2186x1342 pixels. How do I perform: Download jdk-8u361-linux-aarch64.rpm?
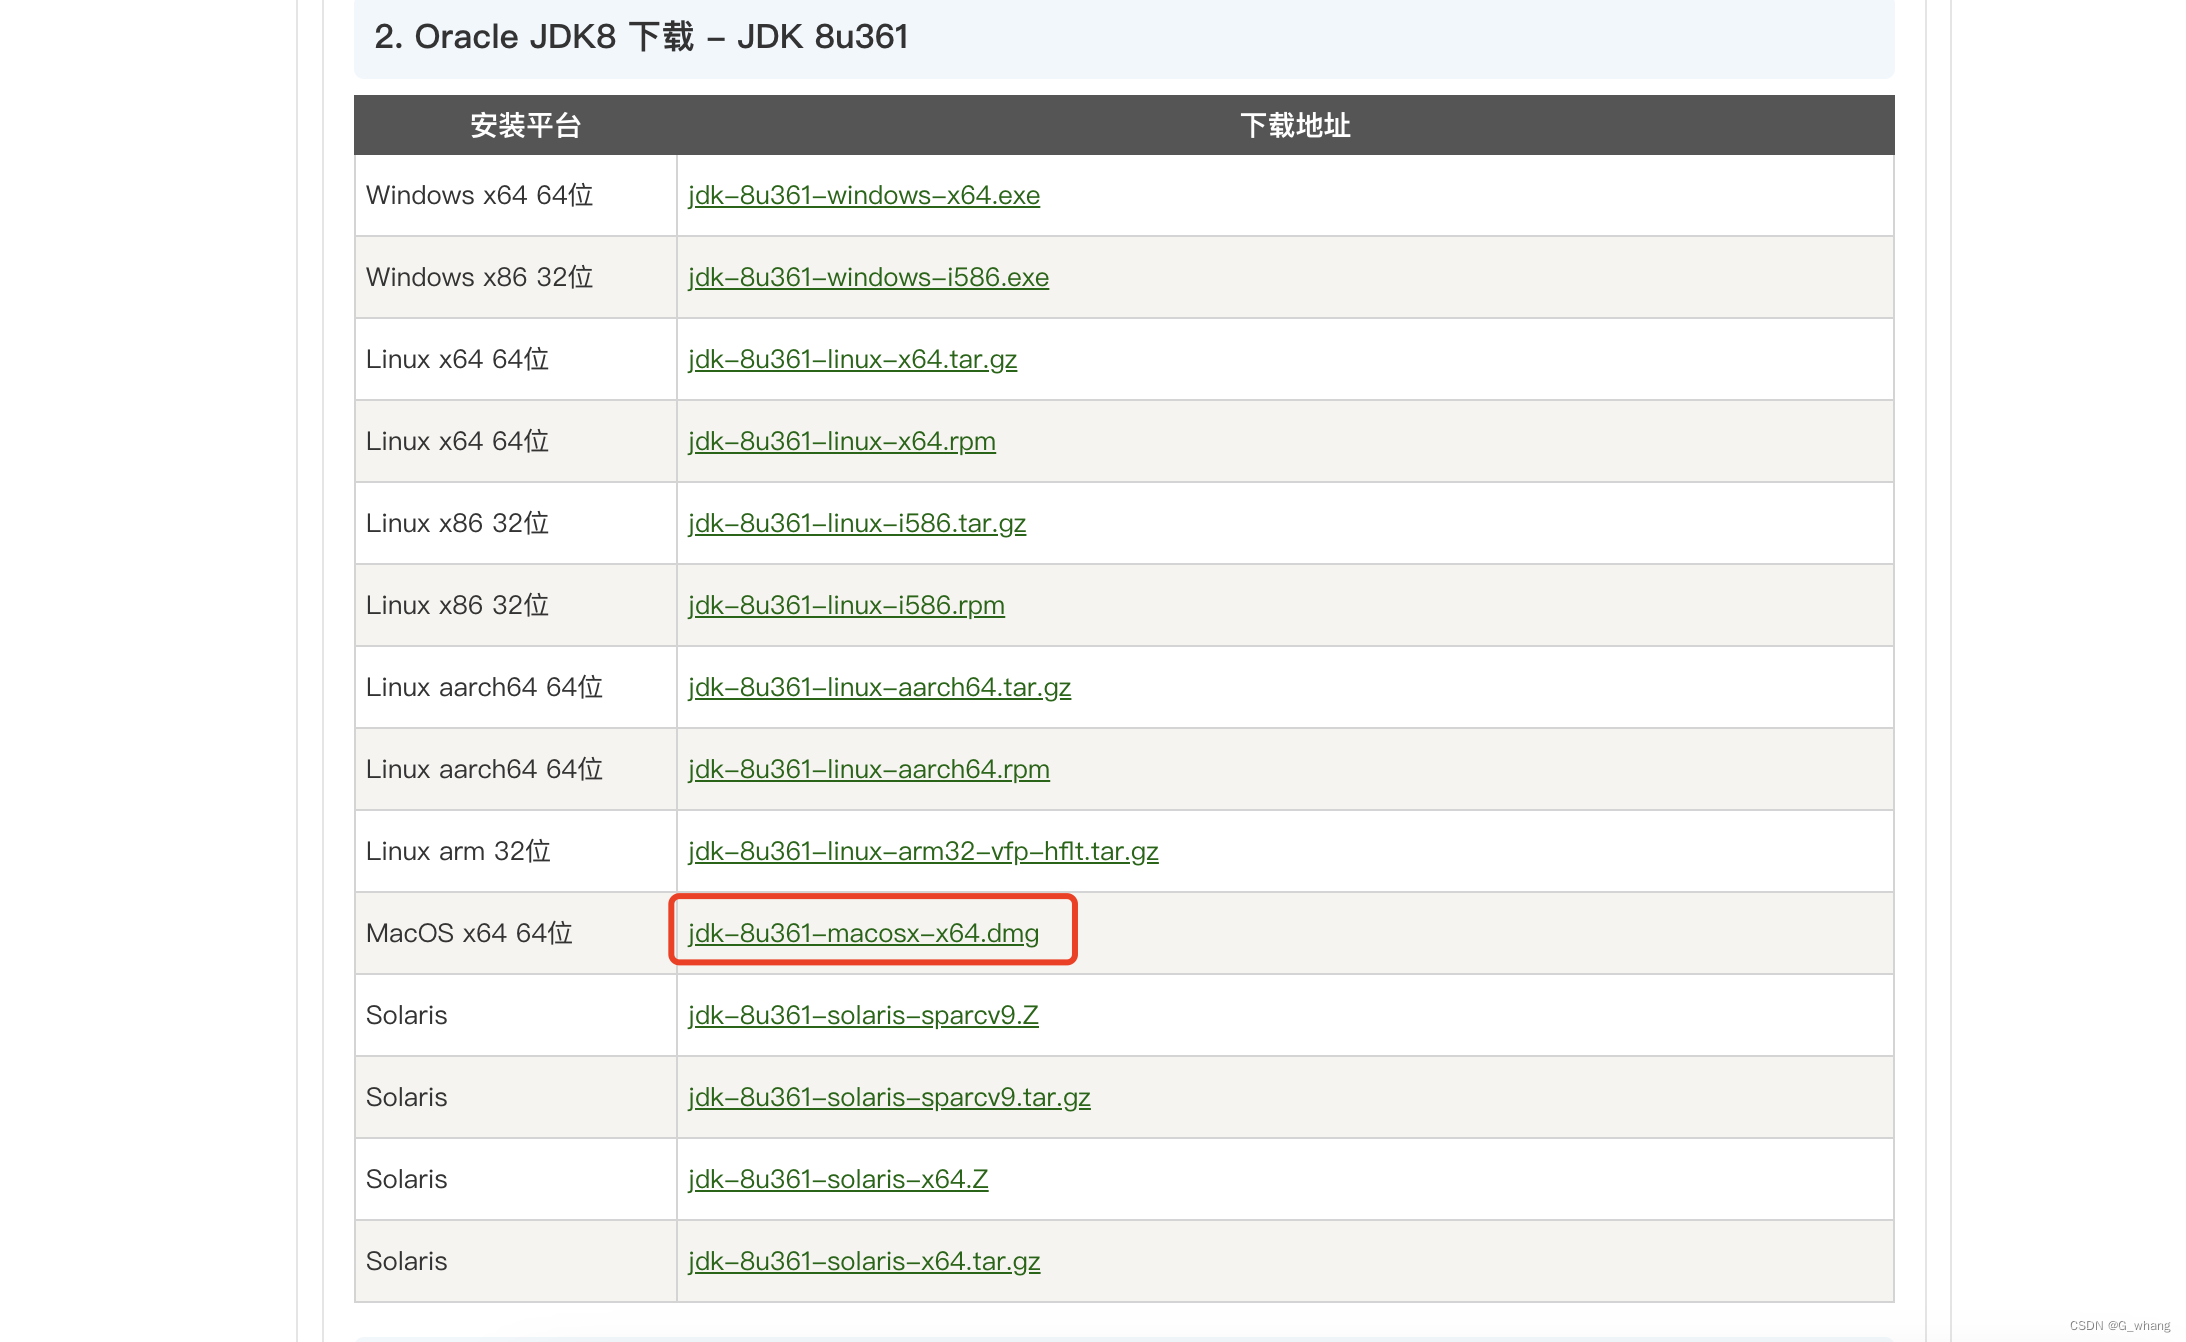coord(867,769)
